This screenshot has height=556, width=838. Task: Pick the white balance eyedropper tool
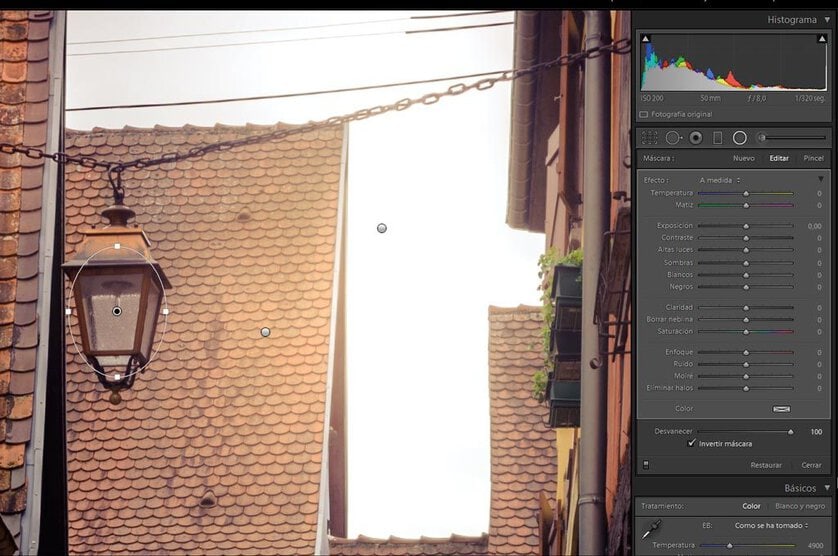tap(651, 529)
